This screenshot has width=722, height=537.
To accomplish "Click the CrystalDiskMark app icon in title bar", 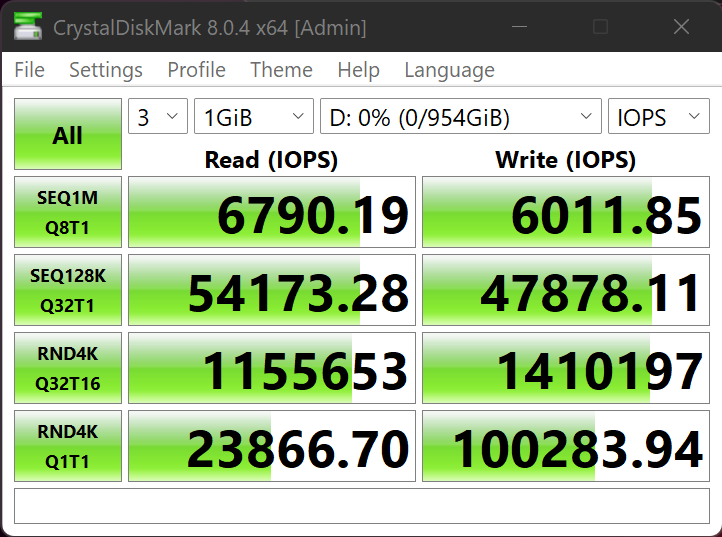I will click(x=28, y=27).
